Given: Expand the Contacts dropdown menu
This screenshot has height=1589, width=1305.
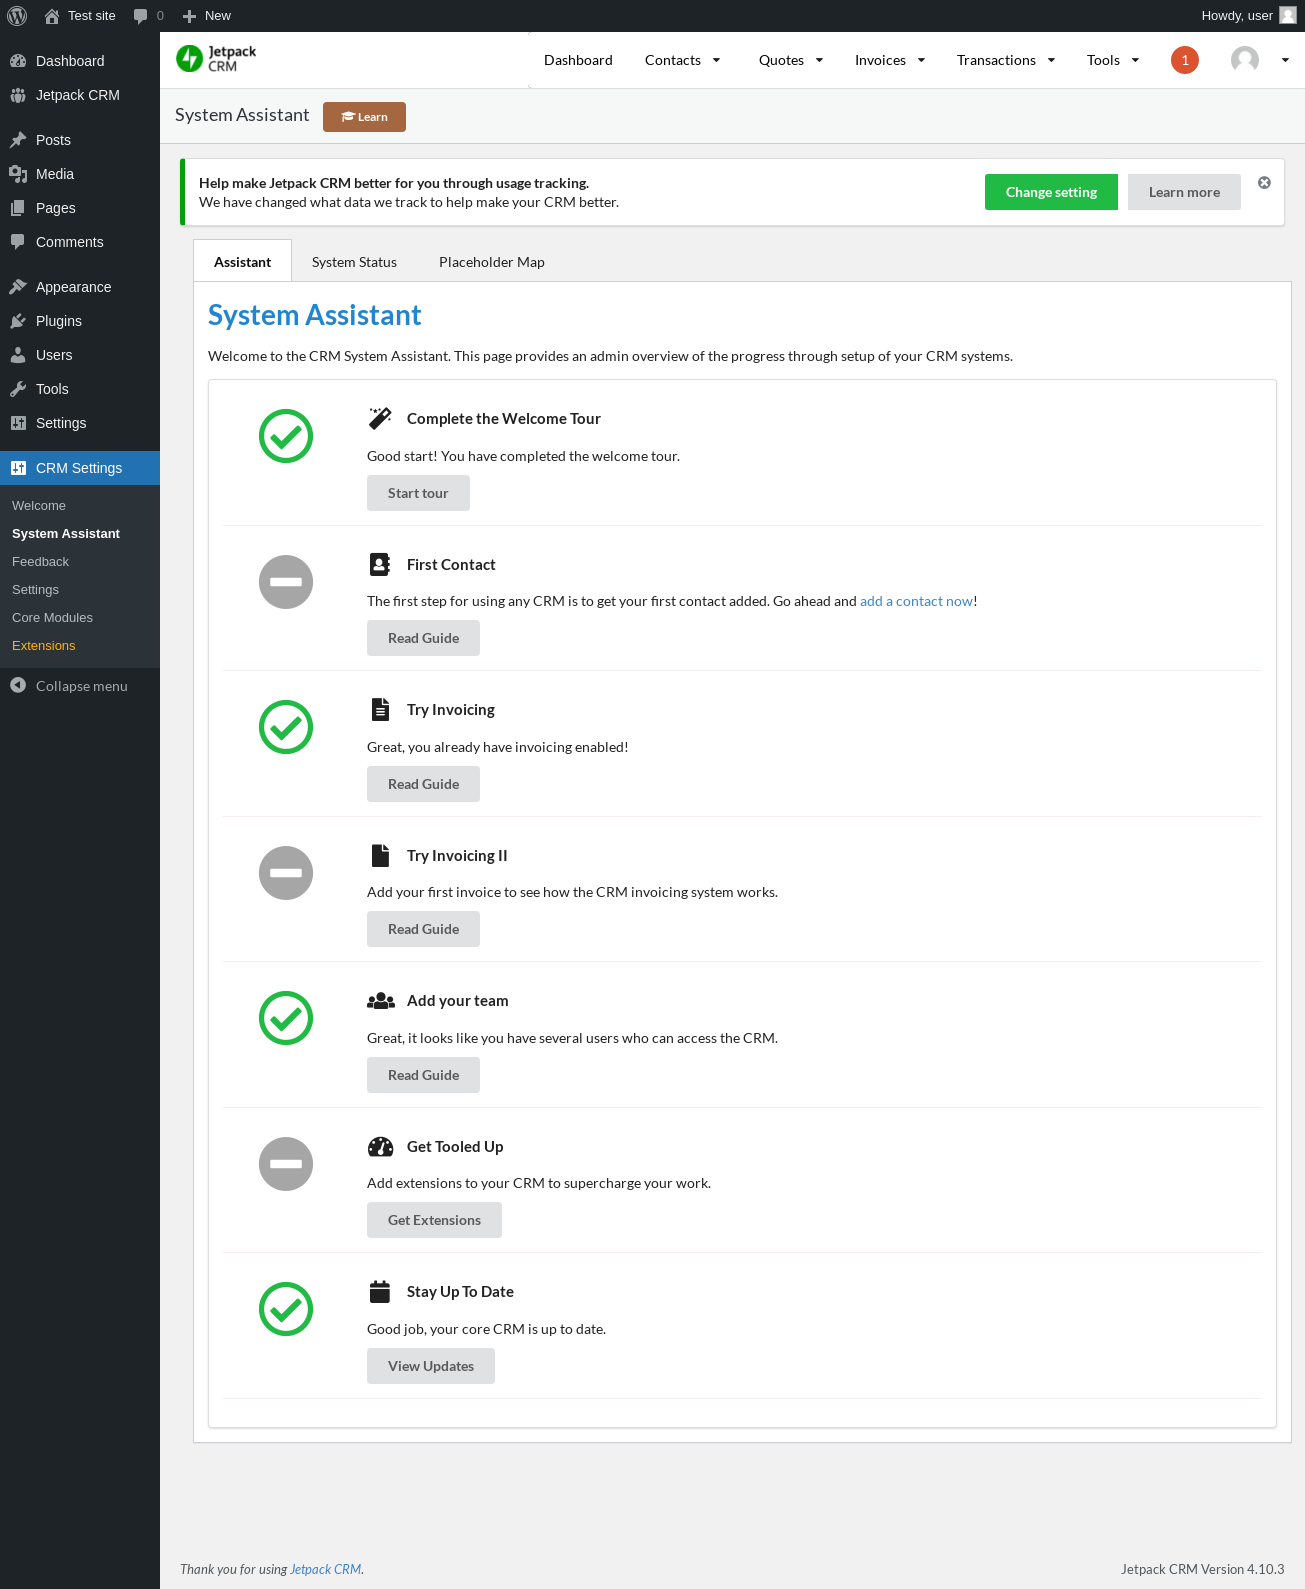Looking at the screenshot, I should (x=683, y=60).
